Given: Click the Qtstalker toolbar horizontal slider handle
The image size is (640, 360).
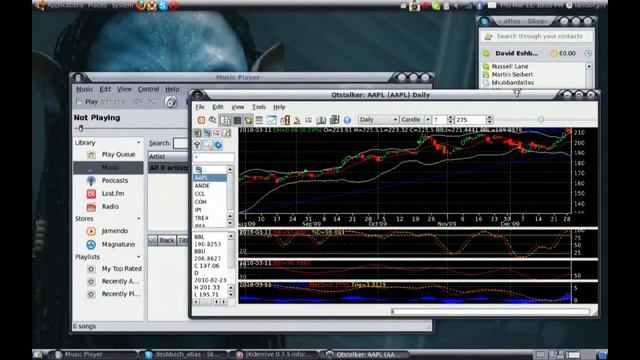Looking at the screenshot, I should (541, 120).
